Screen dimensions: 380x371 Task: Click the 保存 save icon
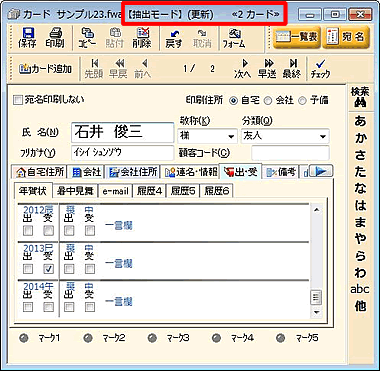(27, 38)
